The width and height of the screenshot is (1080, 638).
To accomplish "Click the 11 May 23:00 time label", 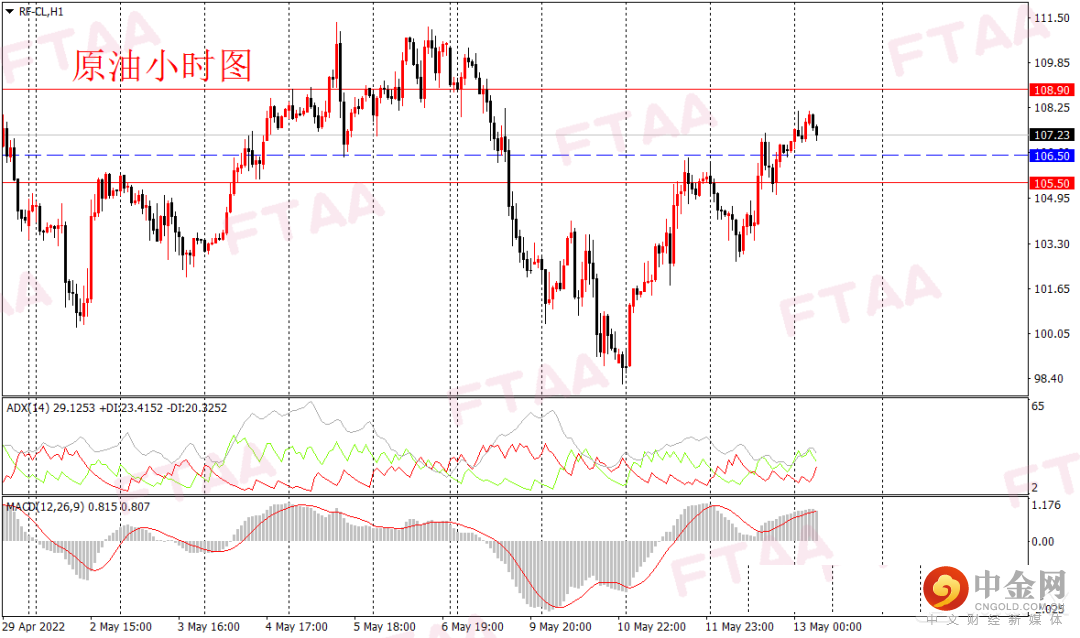I will (x=739, y=627).
